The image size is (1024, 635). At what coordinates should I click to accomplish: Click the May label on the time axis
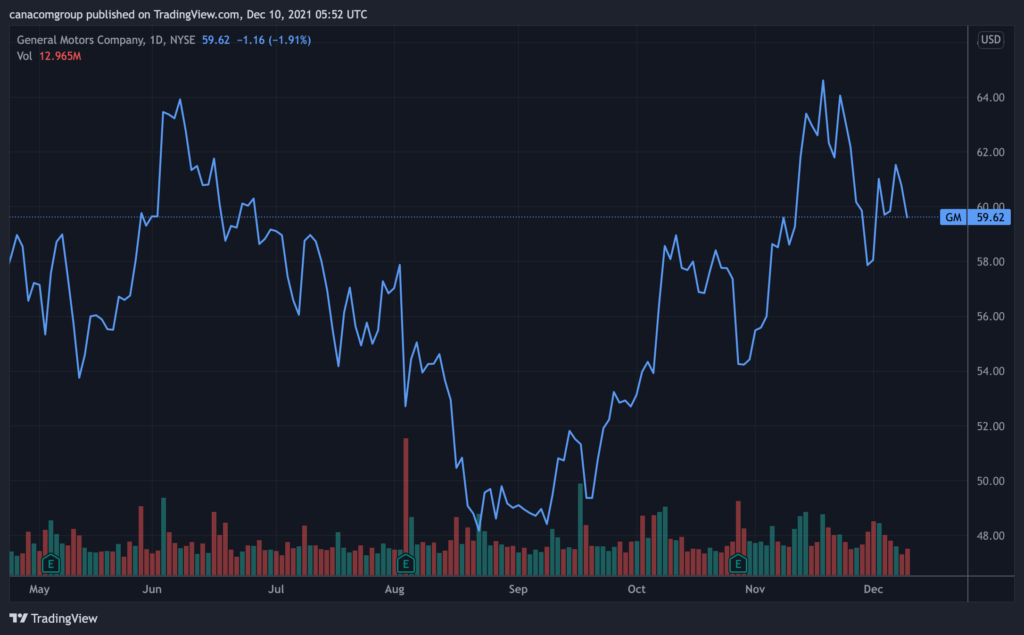(39, 589)
